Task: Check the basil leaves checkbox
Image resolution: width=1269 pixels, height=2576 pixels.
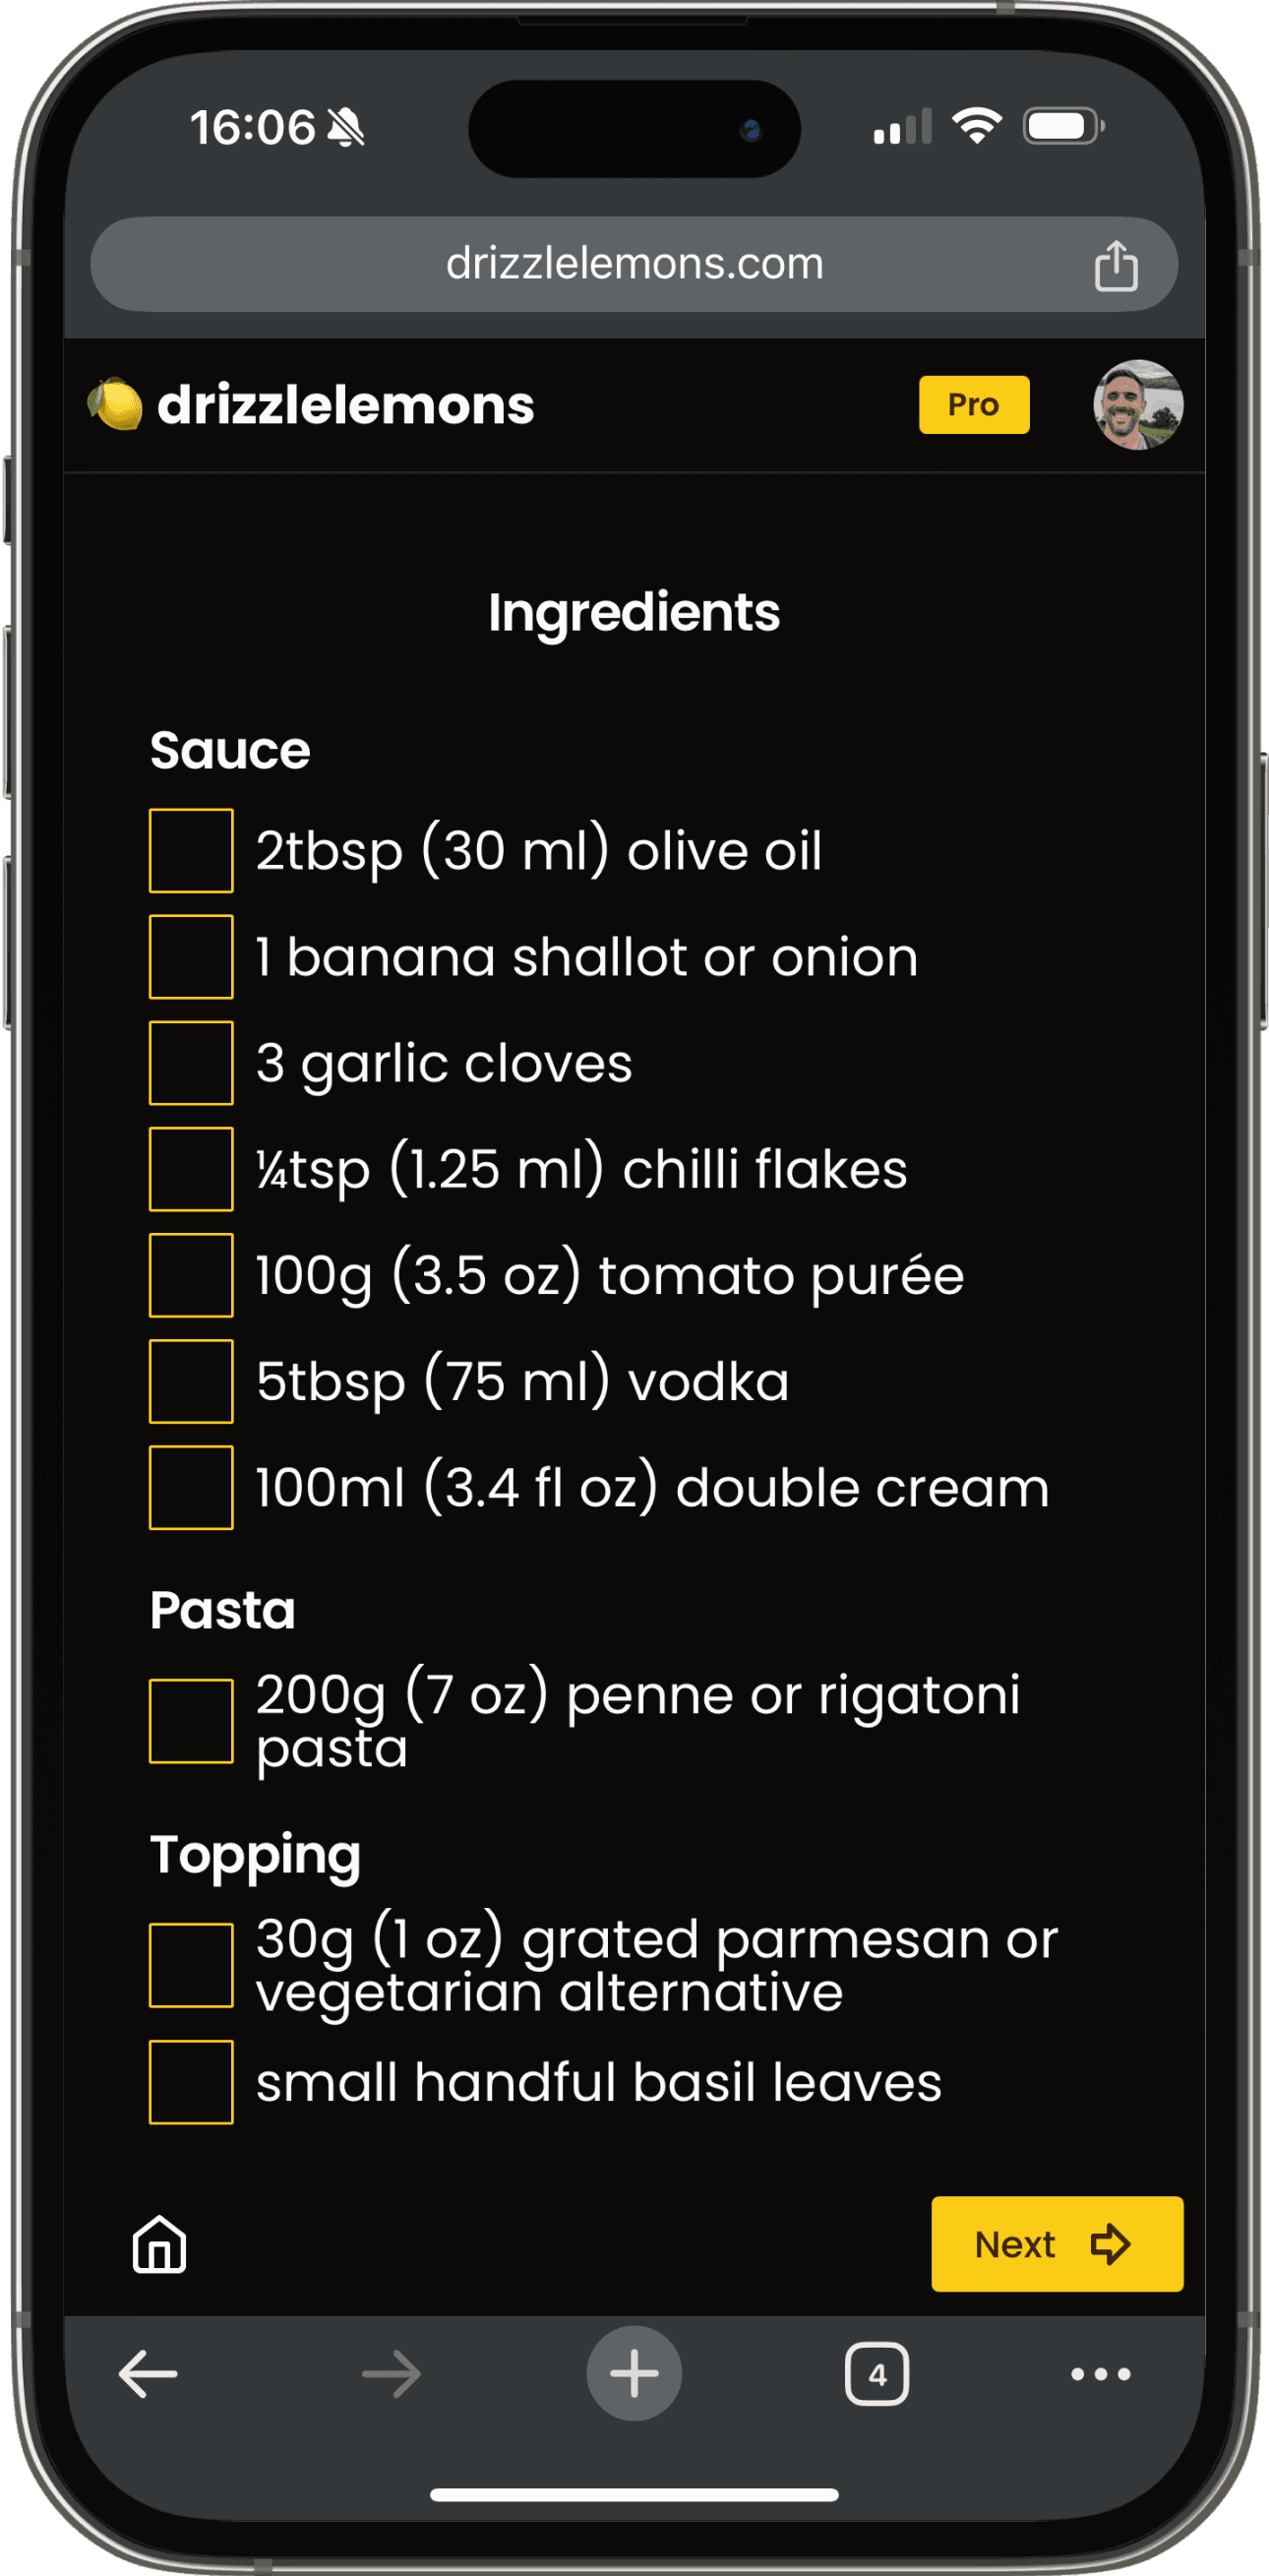Action: [x=191, y=2082]
